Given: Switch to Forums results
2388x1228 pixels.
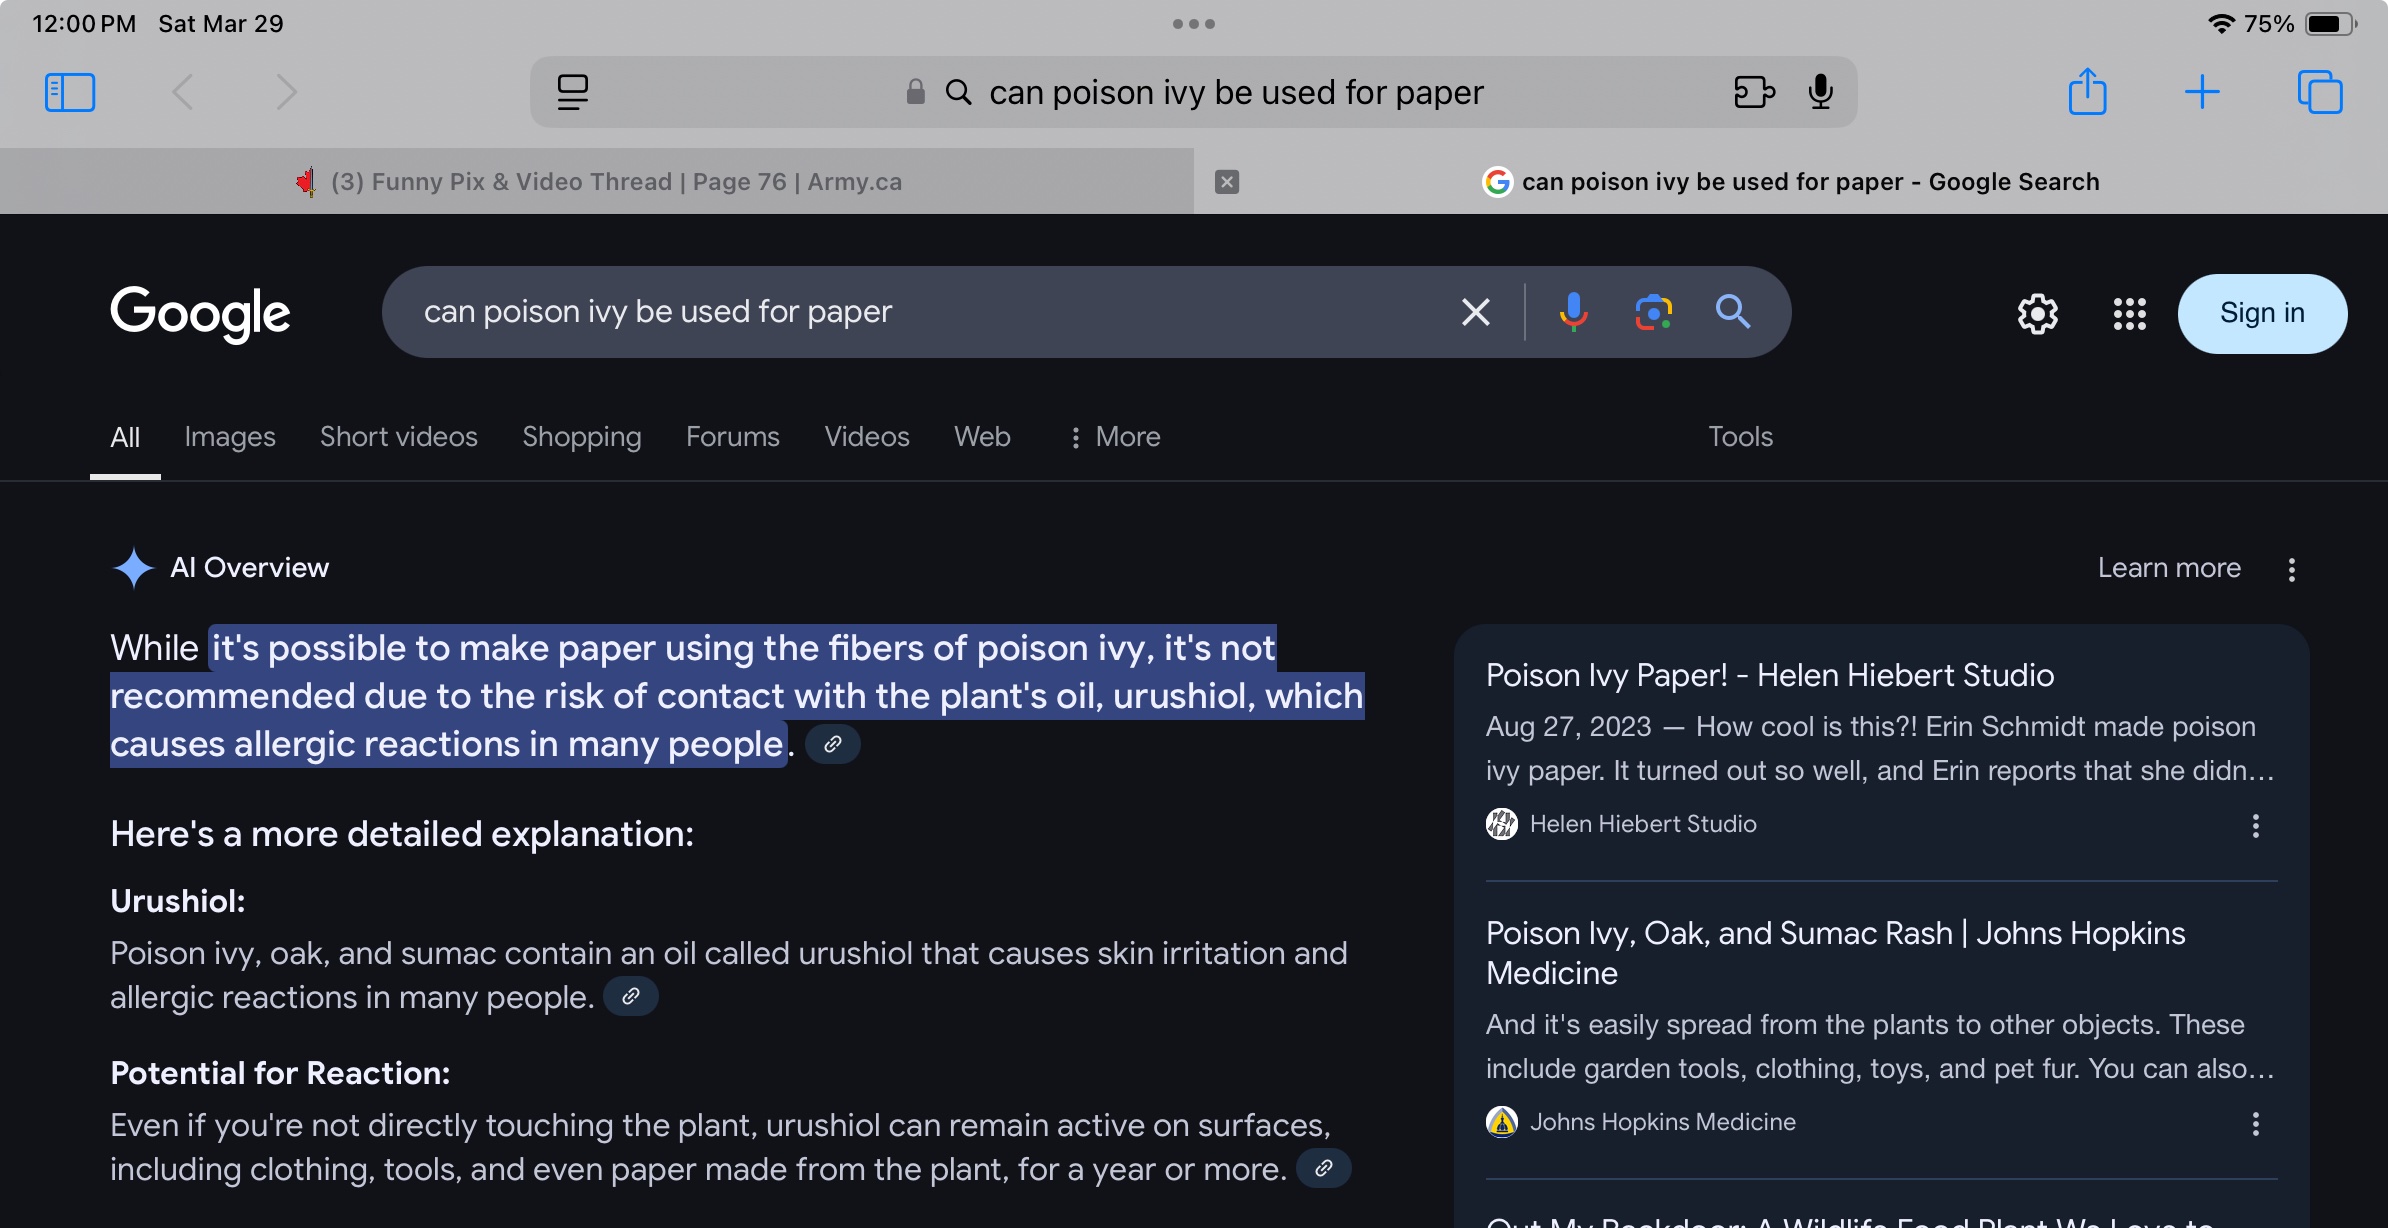Looking at the screenshot, I should (x=733, y=437).
